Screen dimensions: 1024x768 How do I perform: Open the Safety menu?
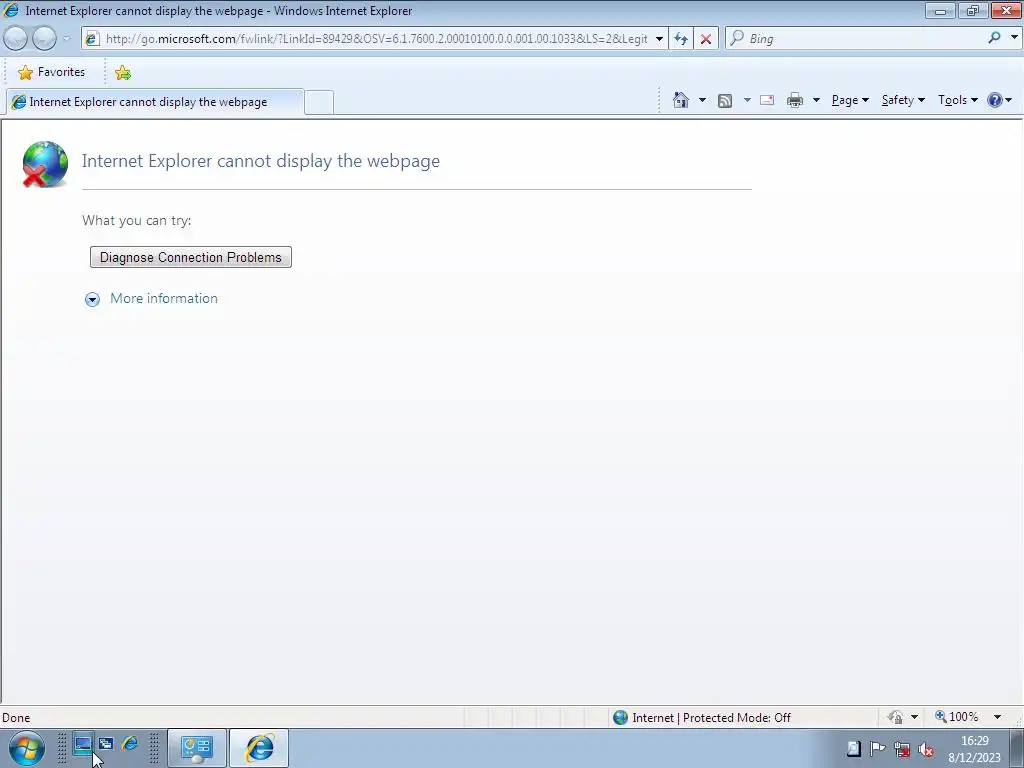tap(903, 100)
